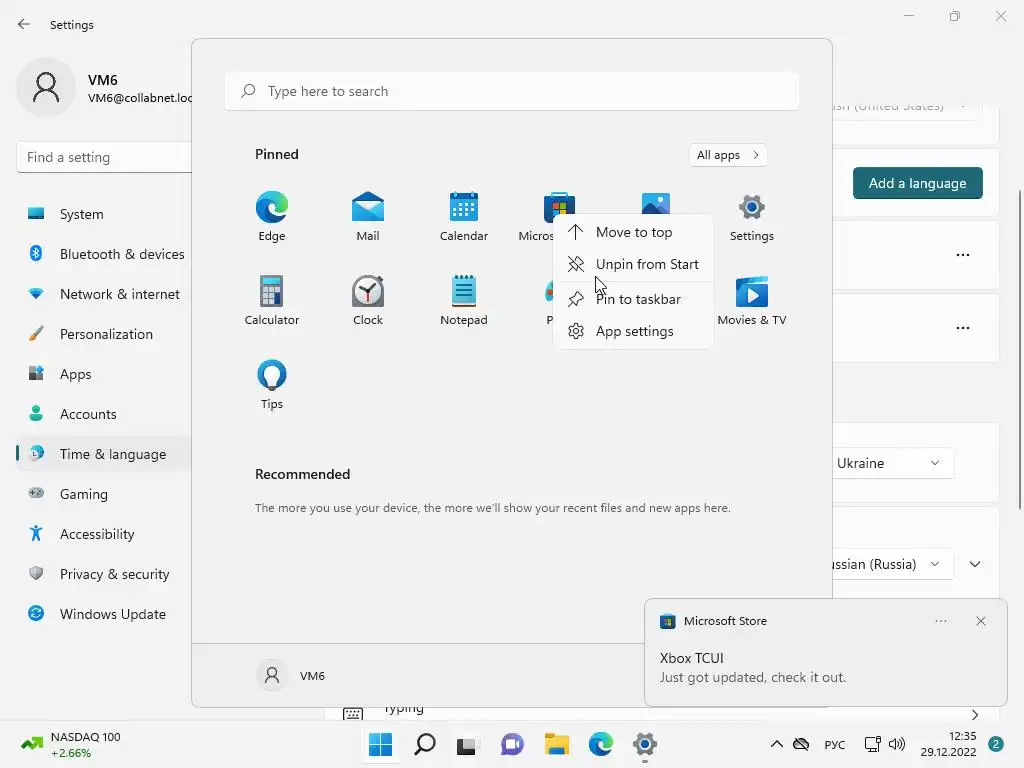1024x768 pixels.
Task: Go back in Settings window
Action: (x=24, y=24)
